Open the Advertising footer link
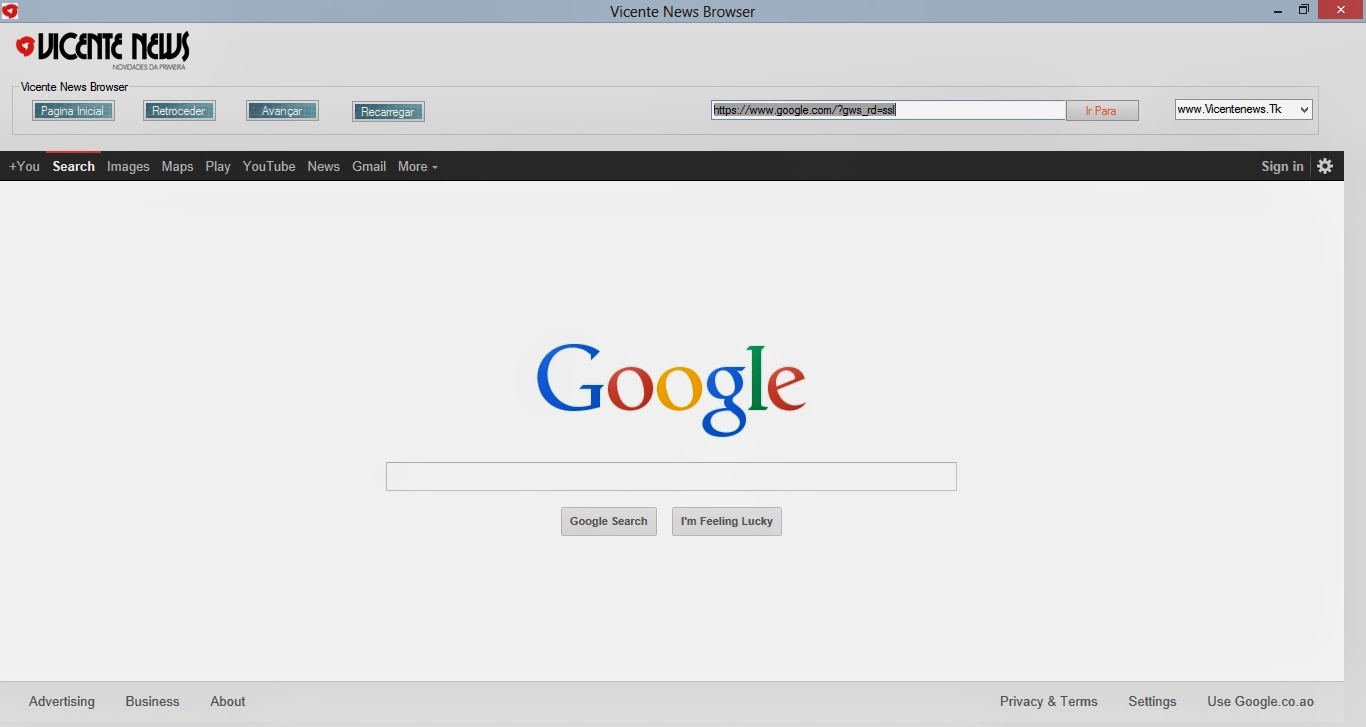 pos(62,701)
